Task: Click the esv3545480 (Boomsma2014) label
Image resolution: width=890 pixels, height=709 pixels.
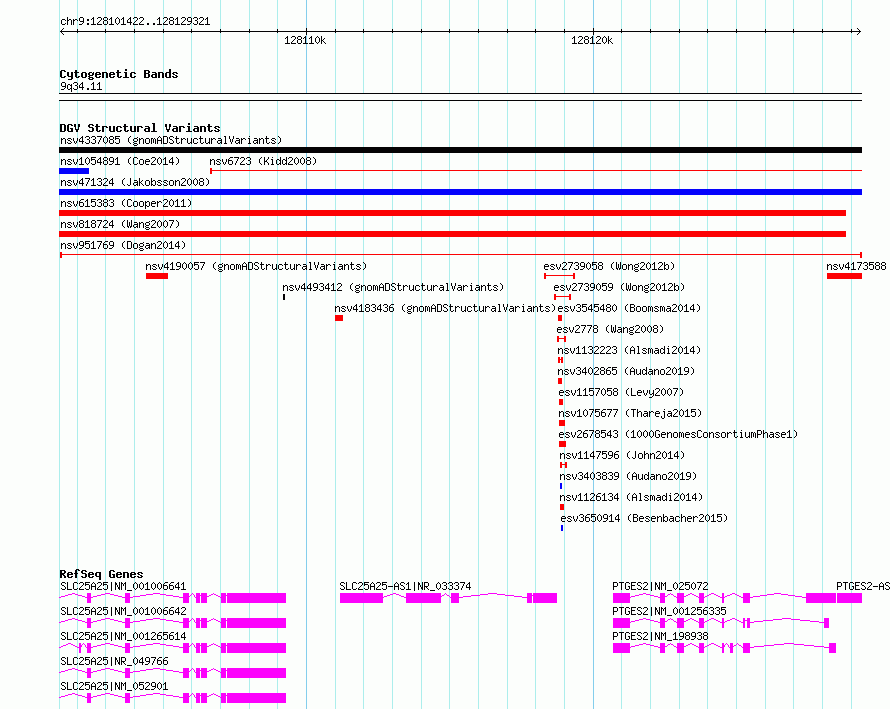Action: tap(629, 308)
